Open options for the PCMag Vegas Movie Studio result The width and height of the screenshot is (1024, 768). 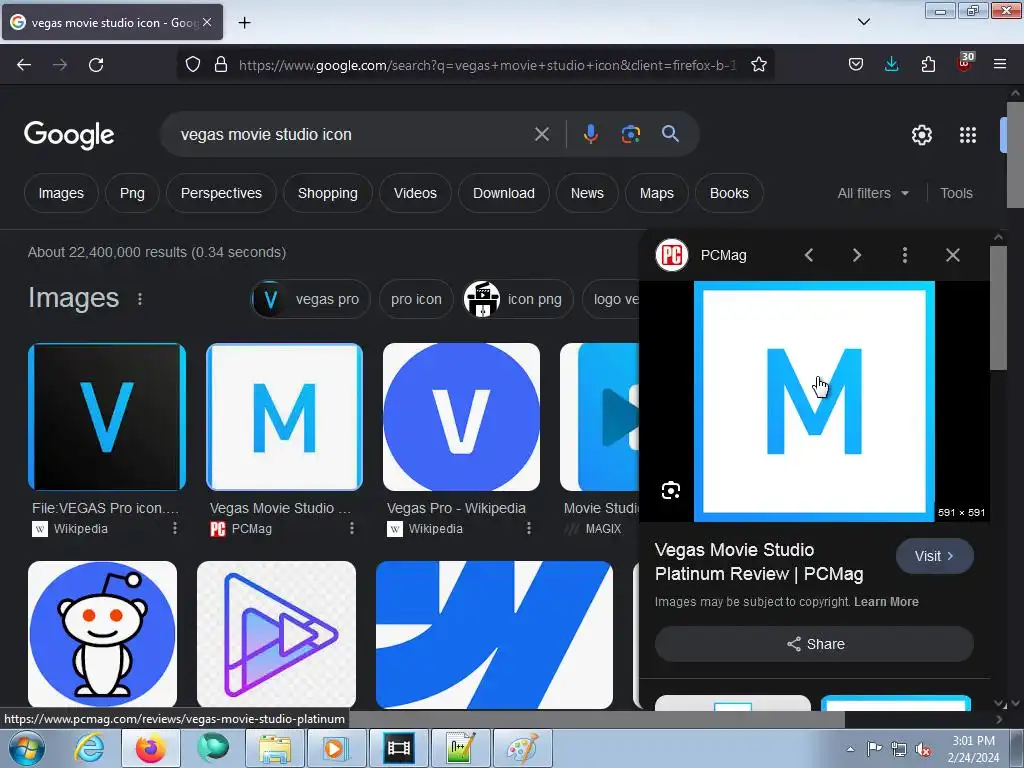click(352, 528)
